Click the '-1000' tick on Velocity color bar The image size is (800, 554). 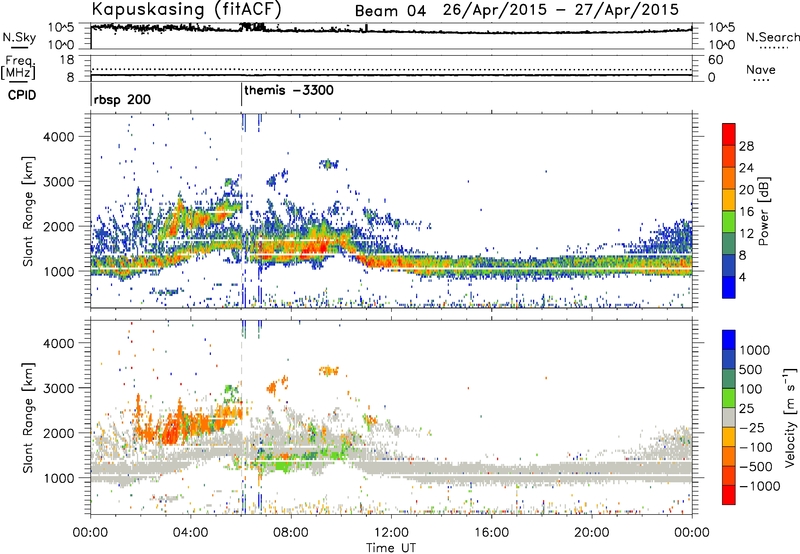tap(759, 486)
